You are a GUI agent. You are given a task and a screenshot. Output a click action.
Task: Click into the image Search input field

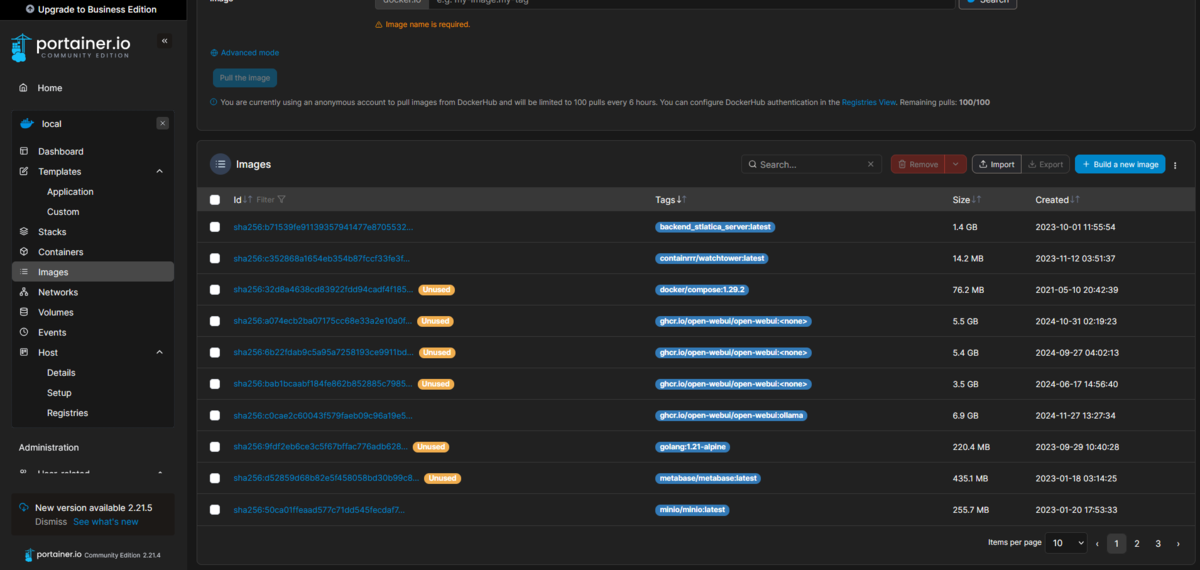(x=810, y=164)
